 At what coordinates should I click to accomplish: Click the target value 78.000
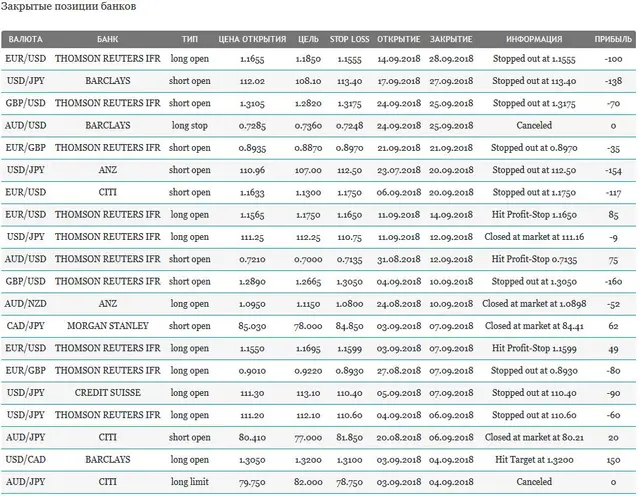[x=308, y=326]
